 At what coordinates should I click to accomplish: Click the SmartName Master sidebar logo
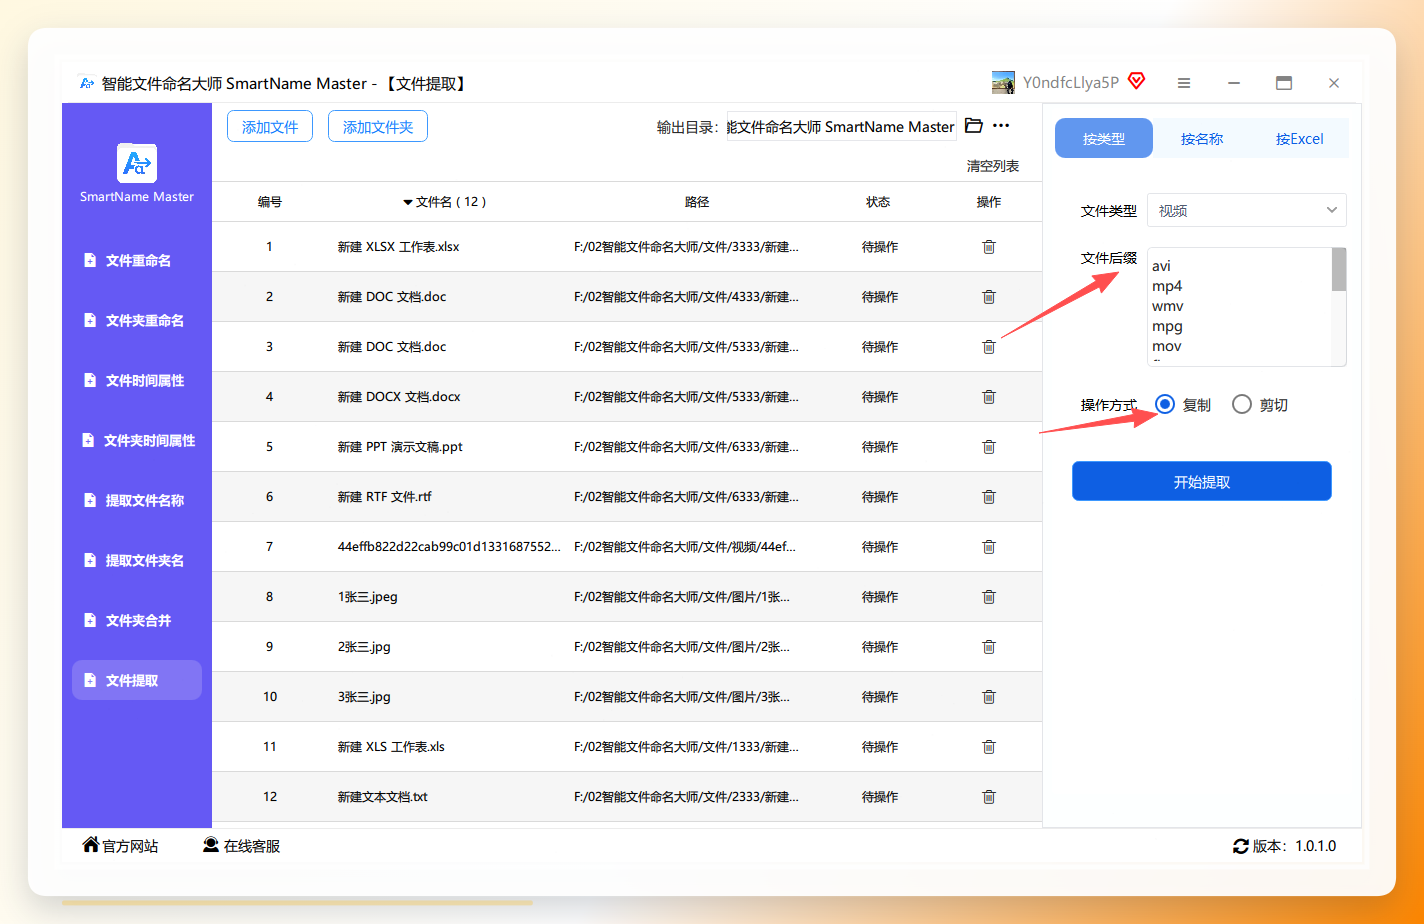pos(137,163)
